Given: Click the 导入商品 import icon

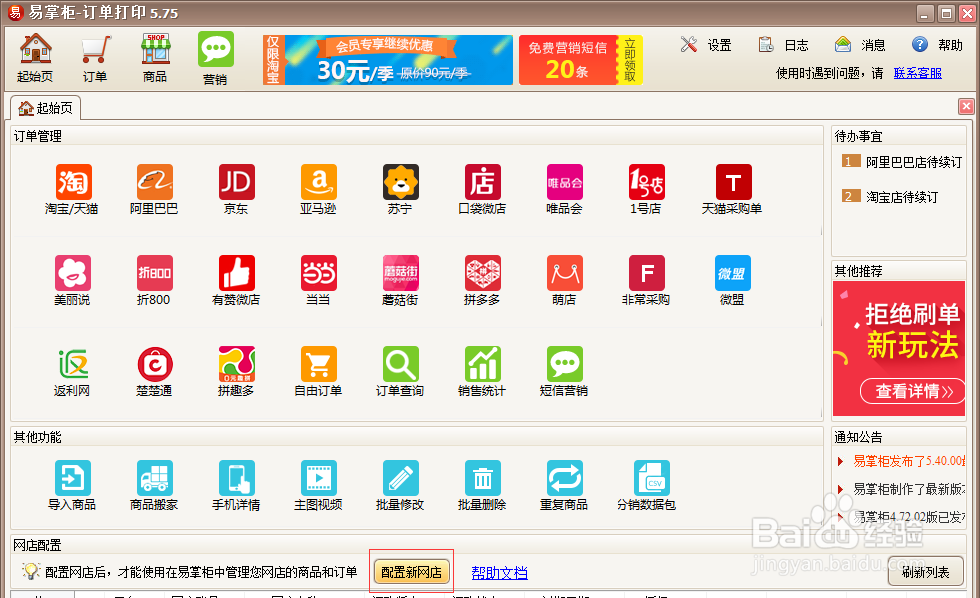Looking at the screenshot, I should (x=73, y=478).
